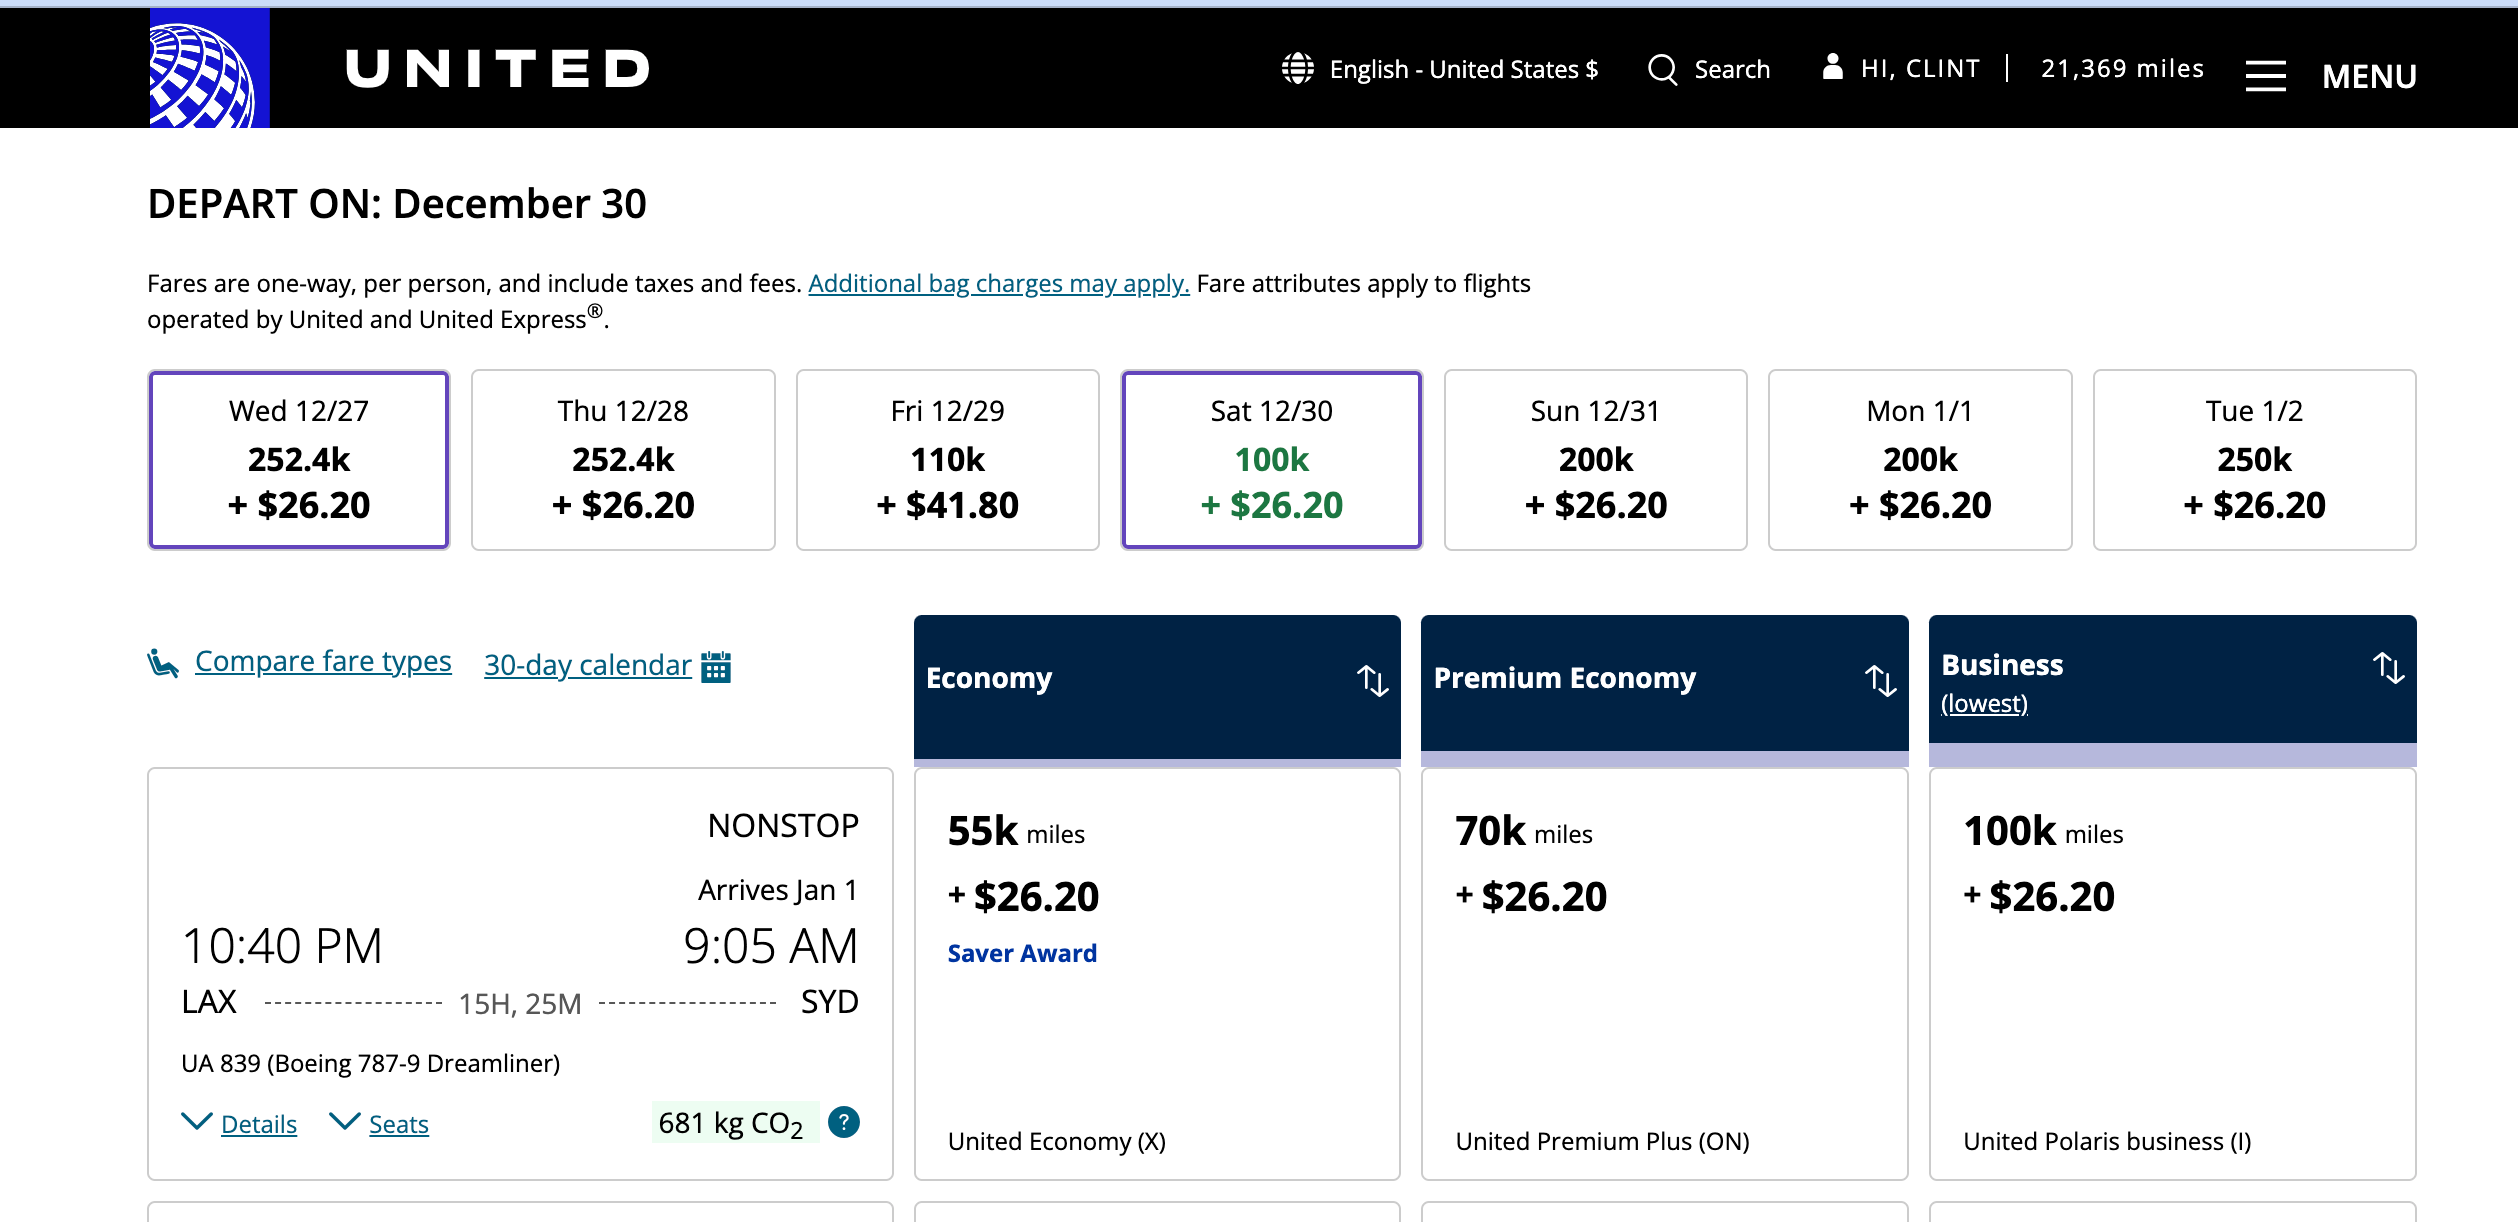Open the Compare fare types link
This screenshot has width=2518, height=1222.
323,662
